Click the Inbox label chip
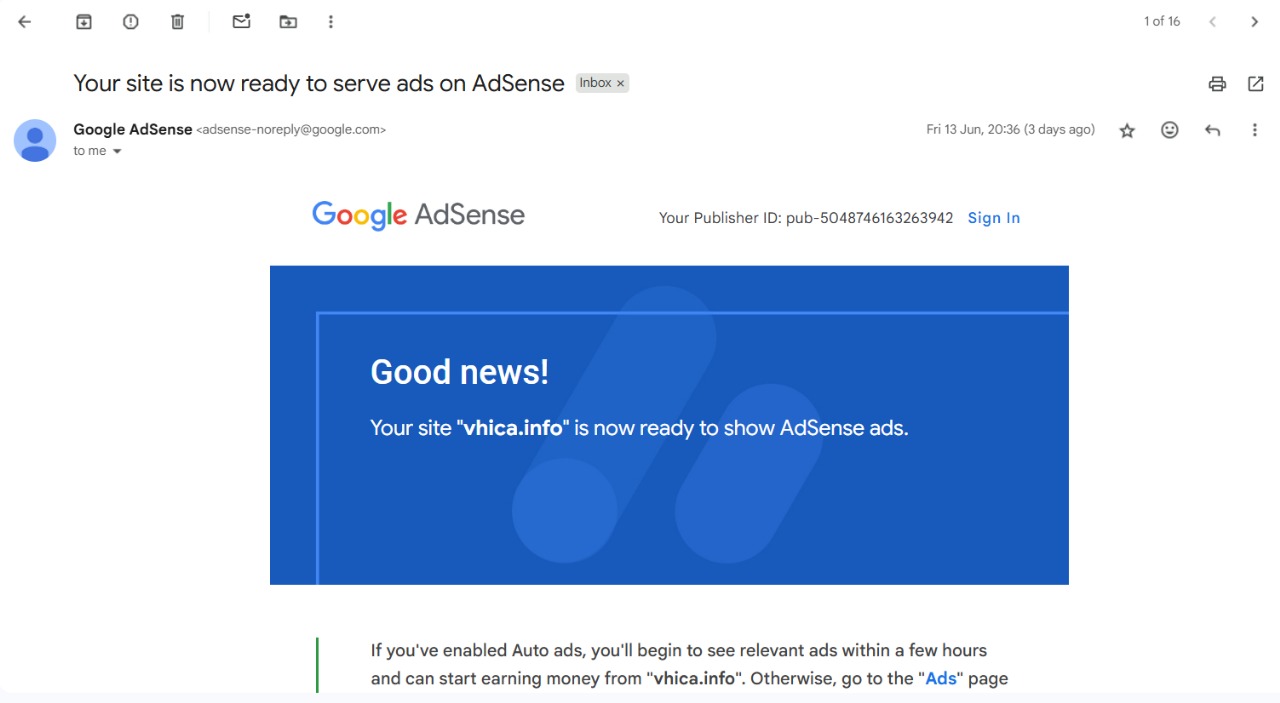 (x=596, y=83)
